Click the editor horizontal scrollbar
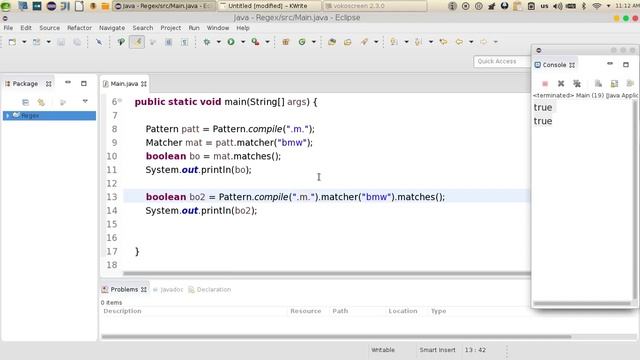 click(327, 273)
